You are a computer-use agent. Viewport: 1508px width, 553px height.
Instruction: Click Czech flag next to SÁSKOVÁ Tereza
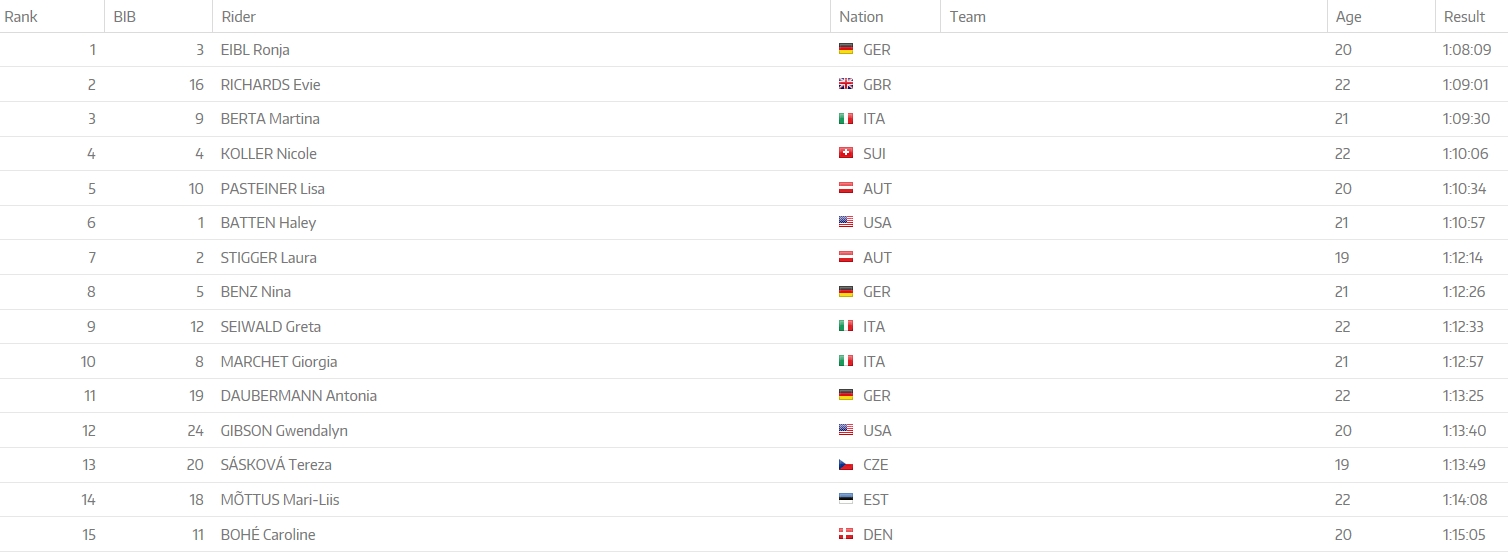point(846,465)
